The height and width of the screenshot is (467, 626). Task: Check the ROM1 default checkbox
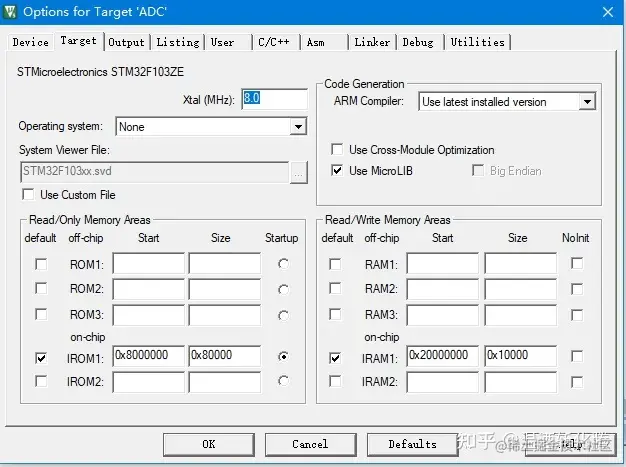coord(41,264)
